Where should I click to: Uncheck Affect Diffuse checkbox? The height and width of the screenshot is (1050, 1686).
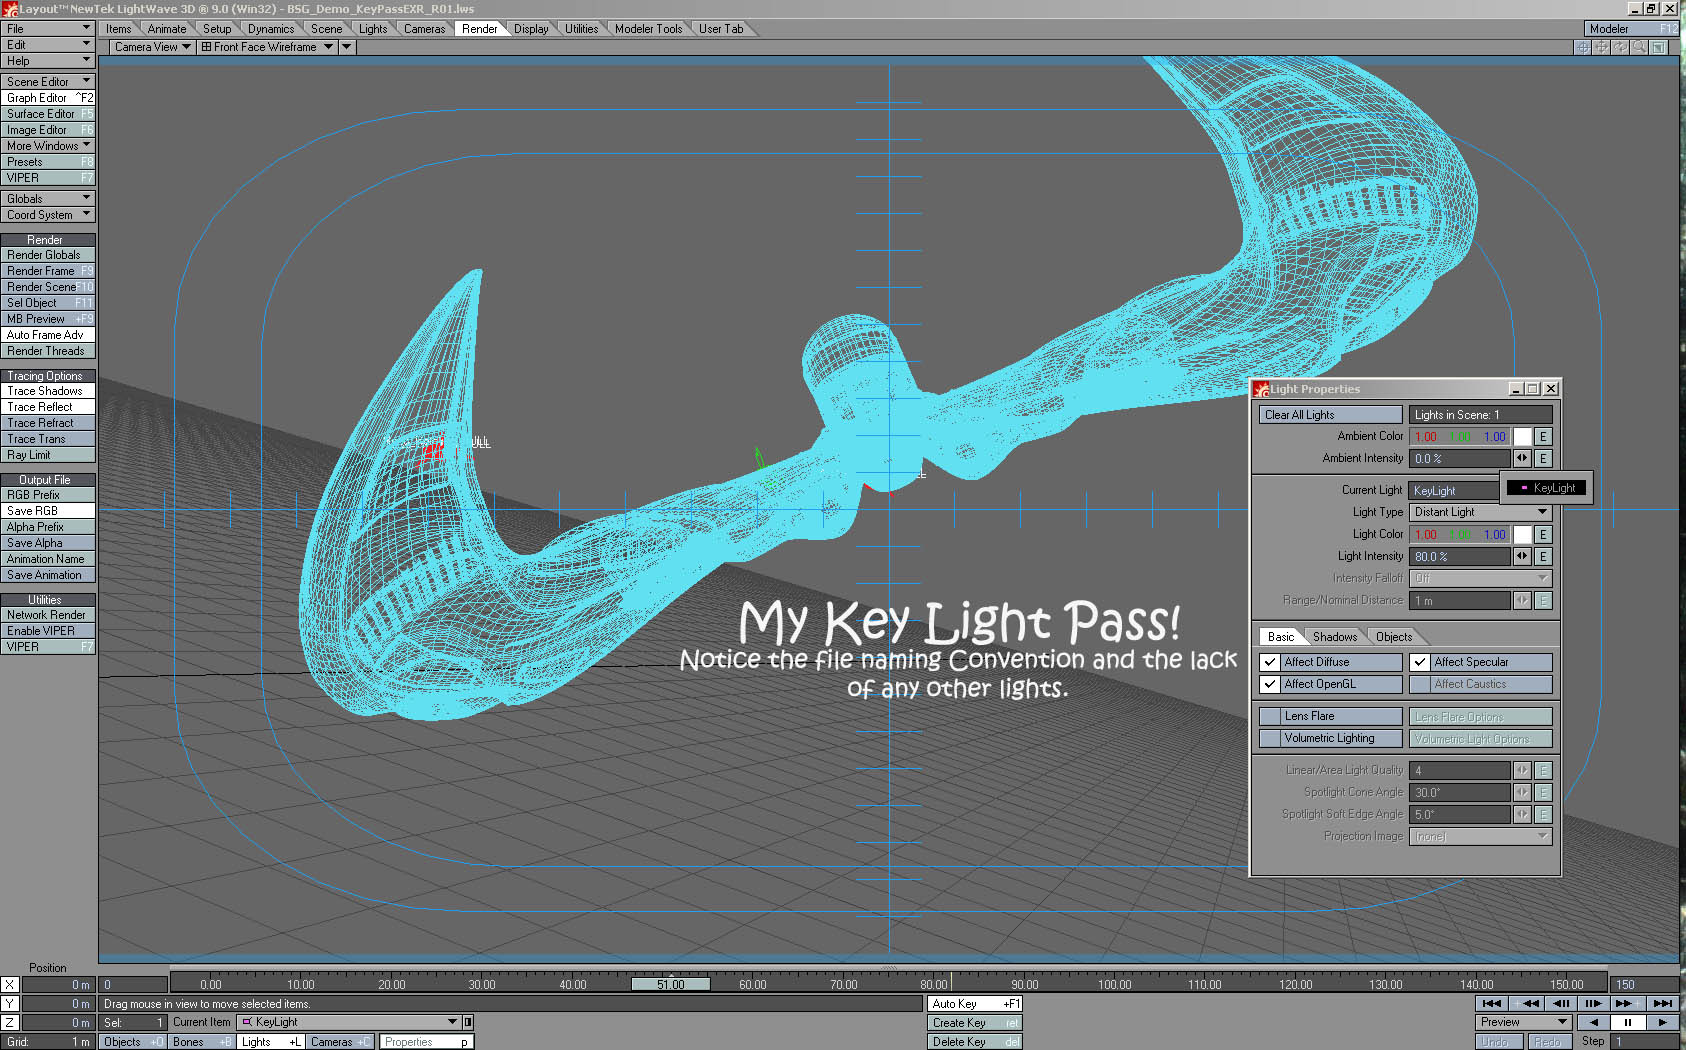[x=1270, y=662]
